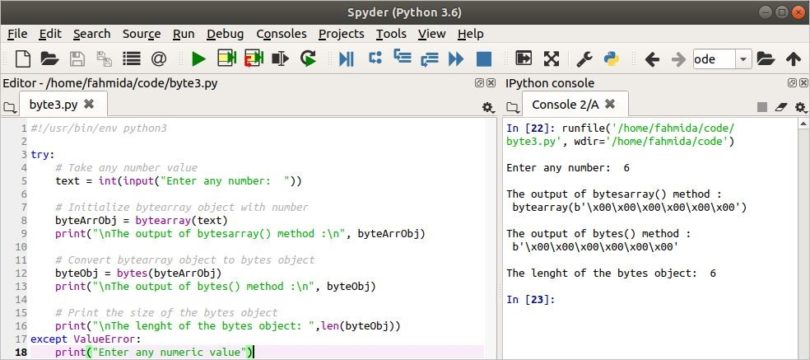Close the Editor pane

[x=490, y=83]
